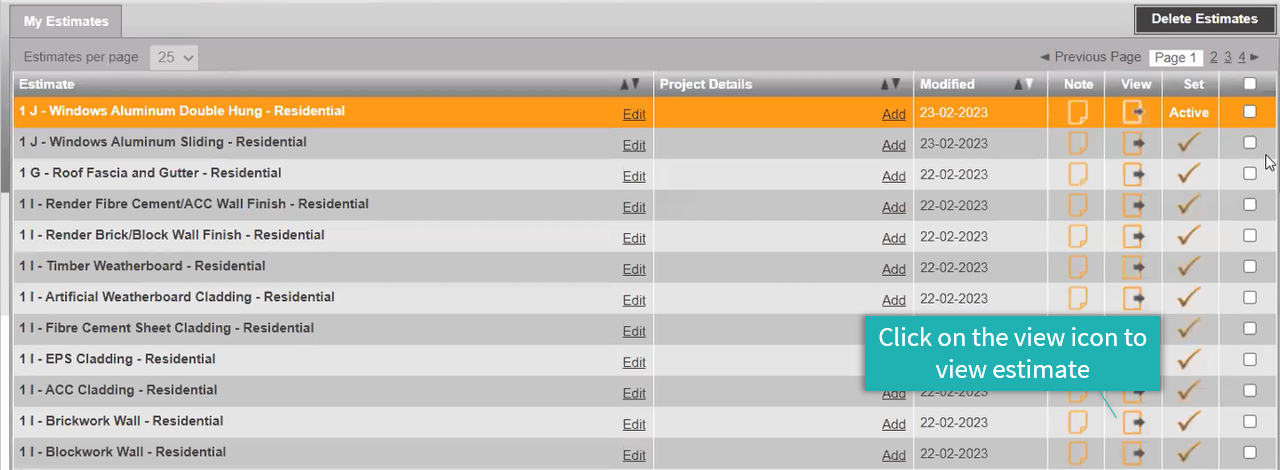This screenshot has width=1280, height=470.
Task: Switch to the My Estimates tab
Action: point(66,21)
